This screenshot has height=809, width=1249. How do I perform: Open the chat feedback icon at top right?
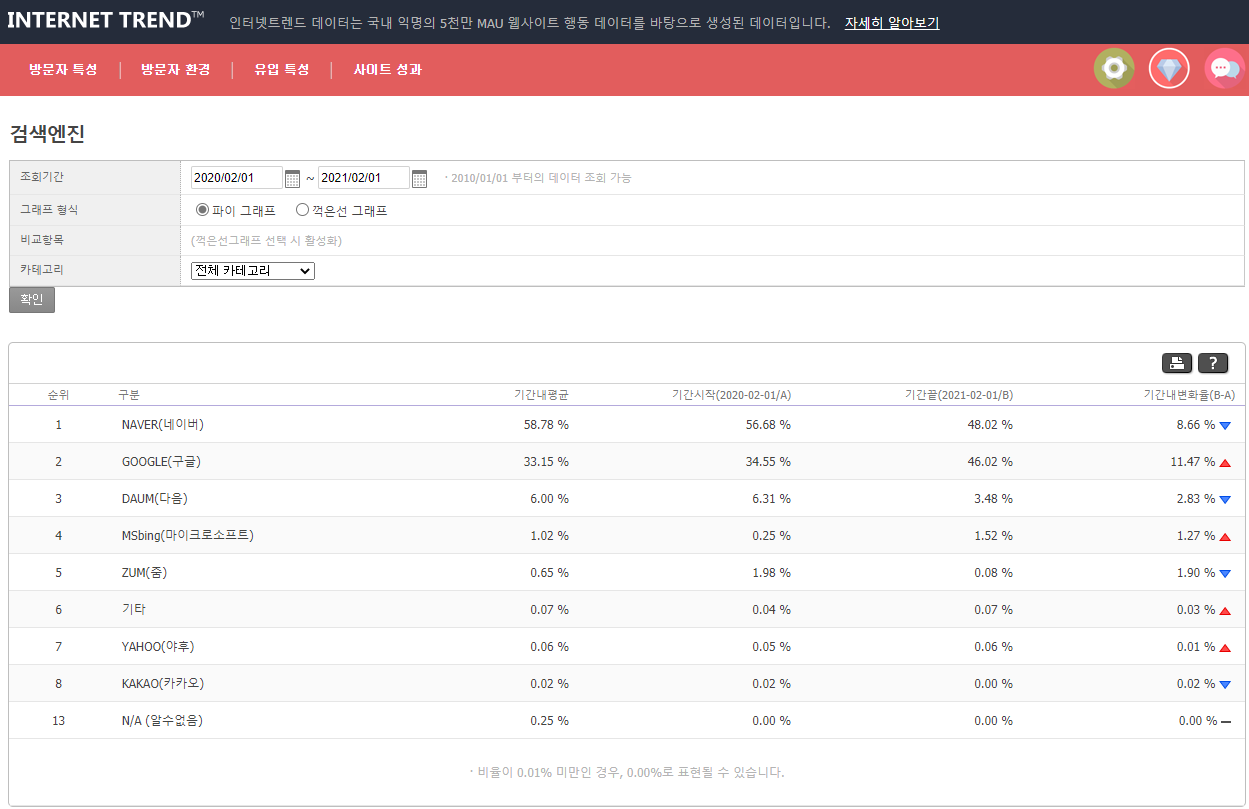pos(1223,68)
